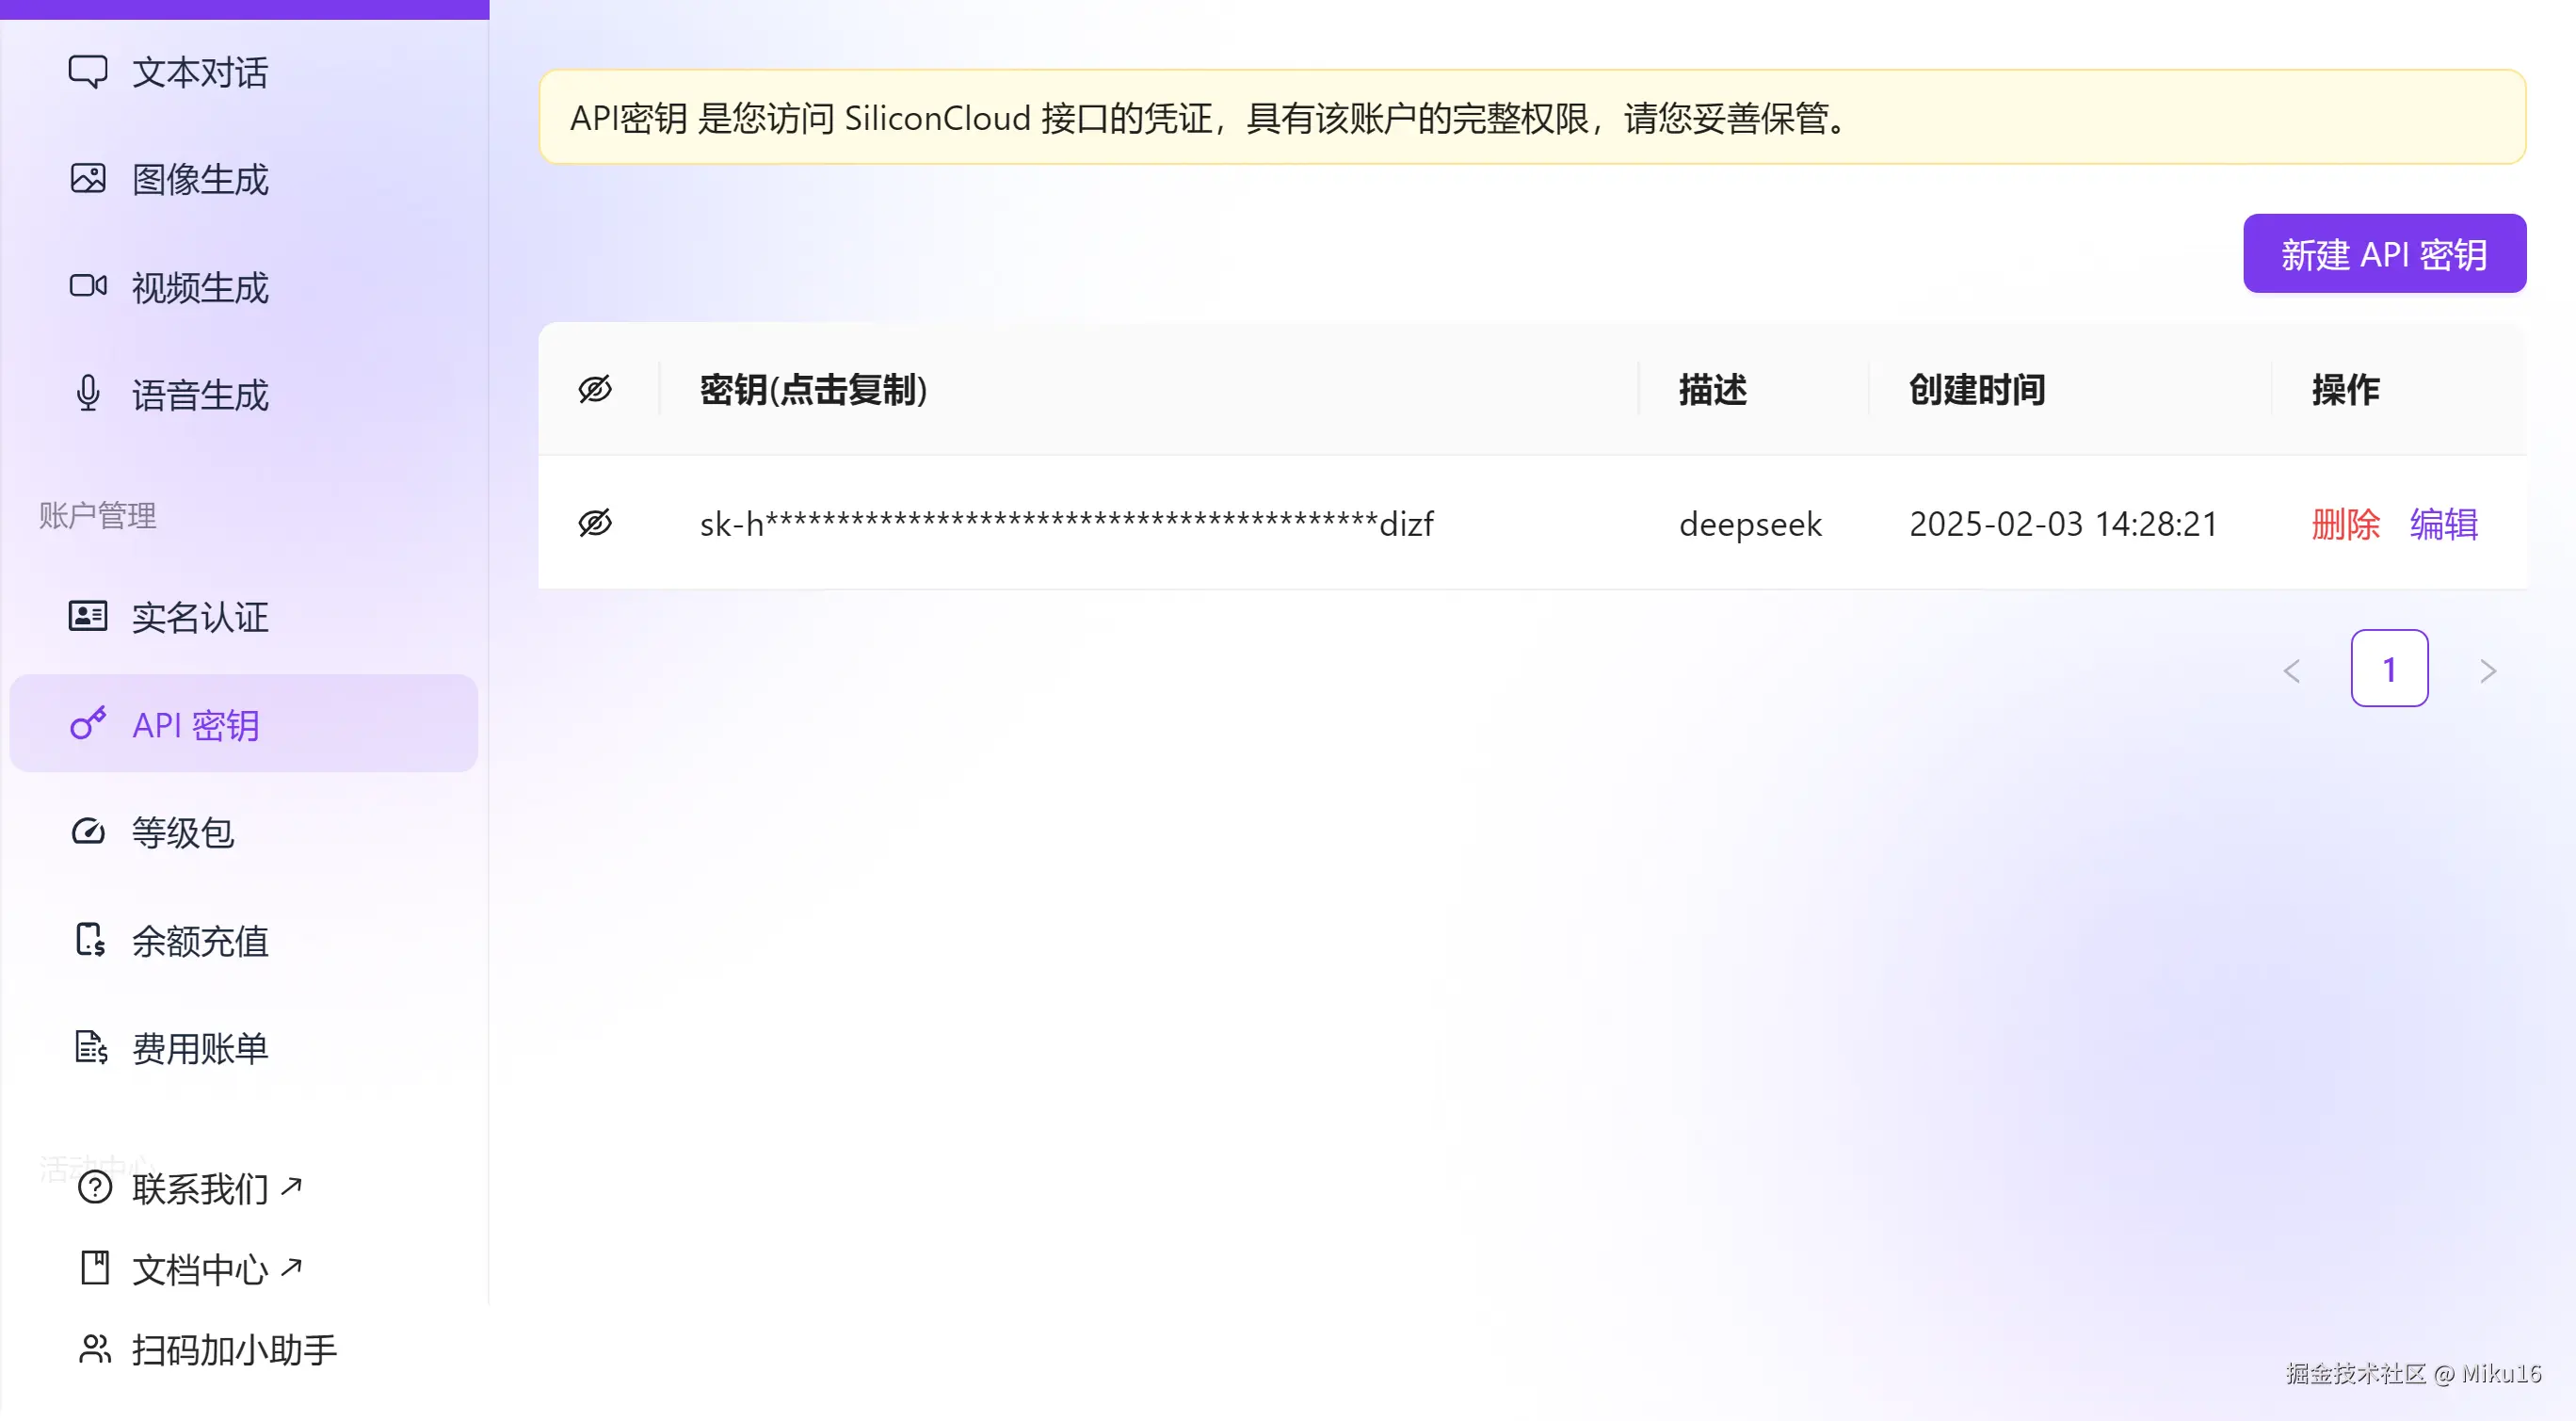Click the billing document icon
The image size is (2576, 1421).
(90, 1047)
